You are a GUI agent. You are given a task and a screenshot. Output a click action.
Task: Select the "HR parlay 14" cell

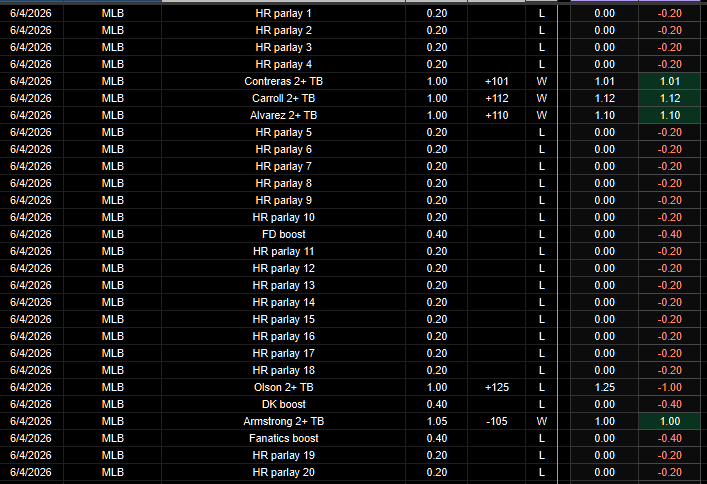pyautogui.click(x=283, y=302)
